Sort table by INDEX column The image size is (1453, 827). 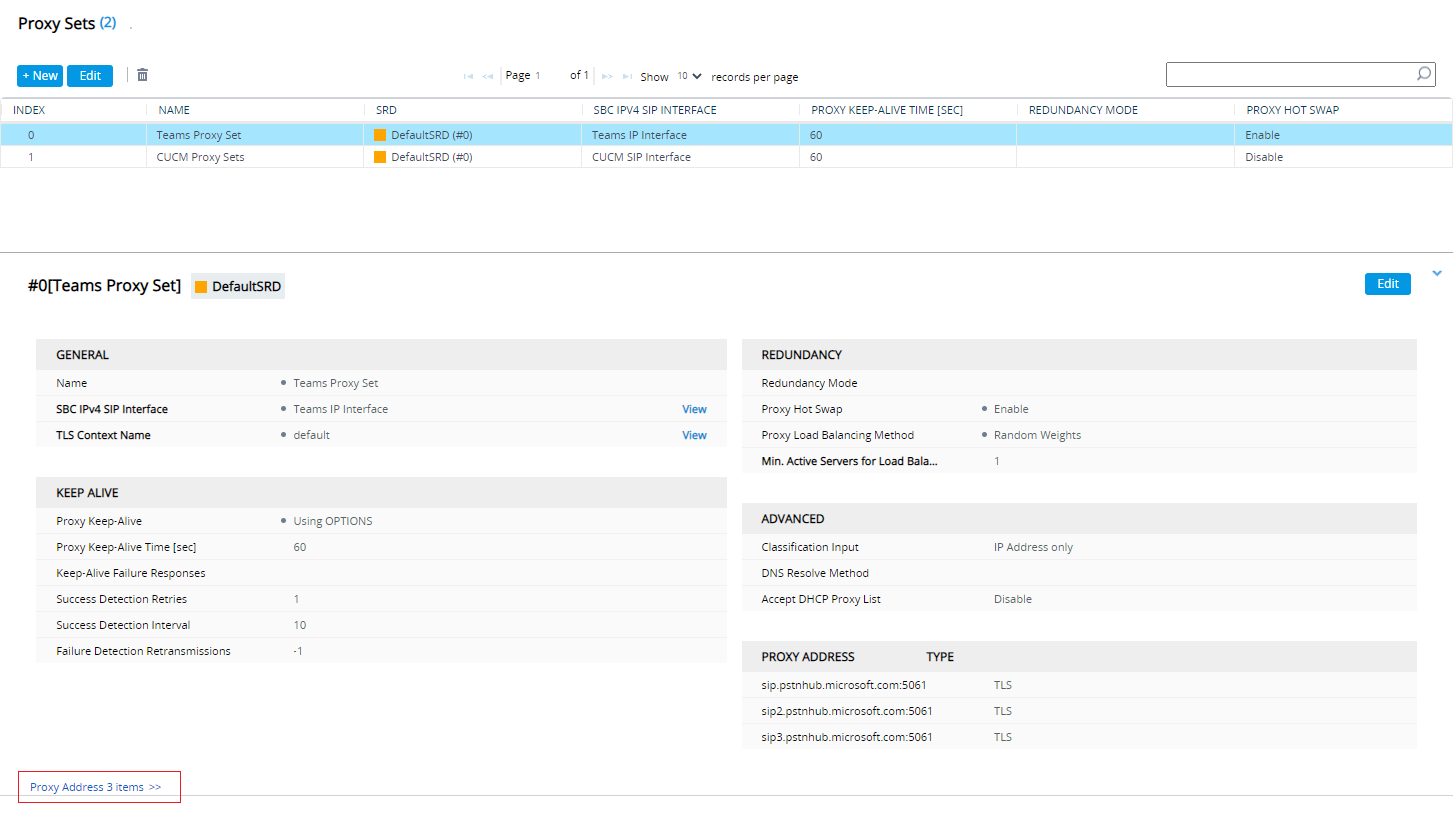pos(29,110)
